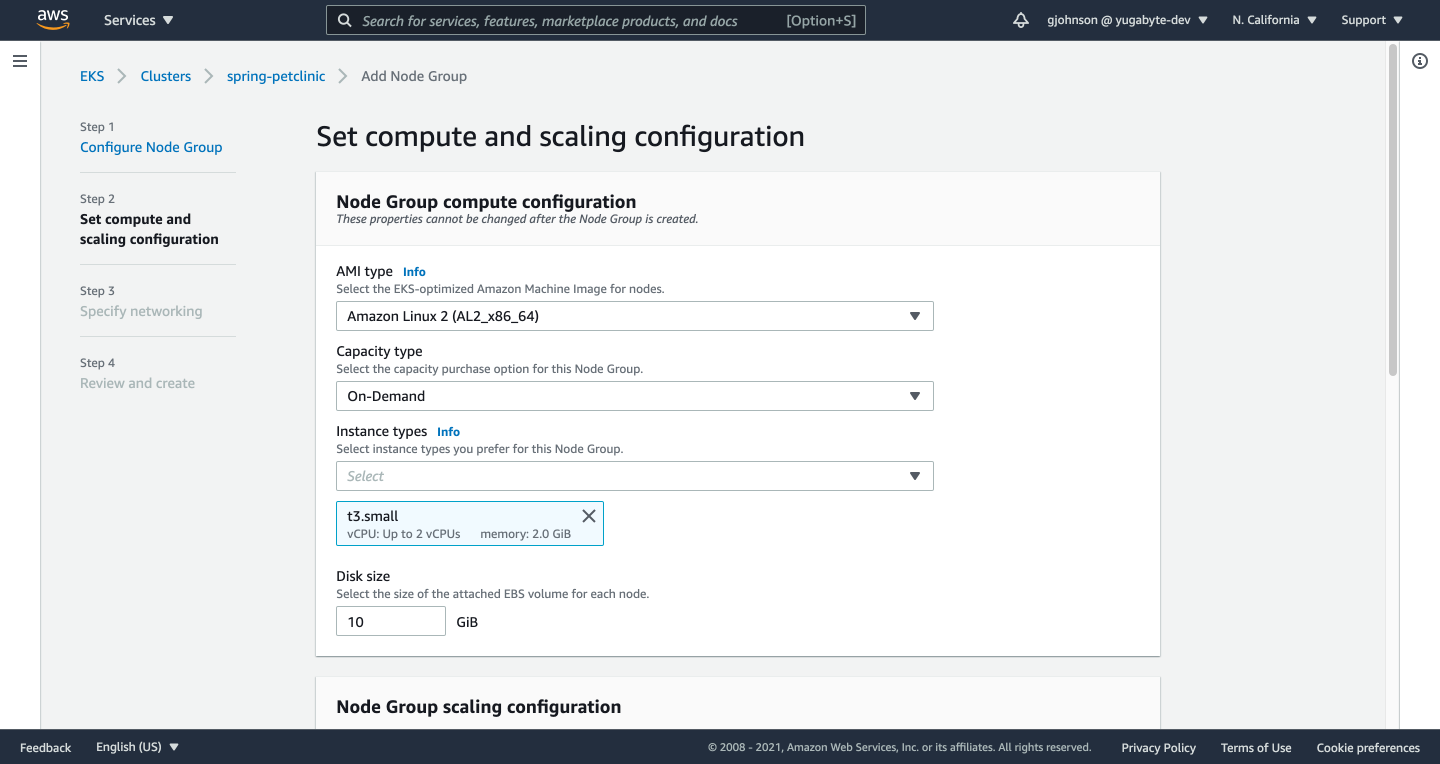Return to Configure Node Group step

(151, 147)
